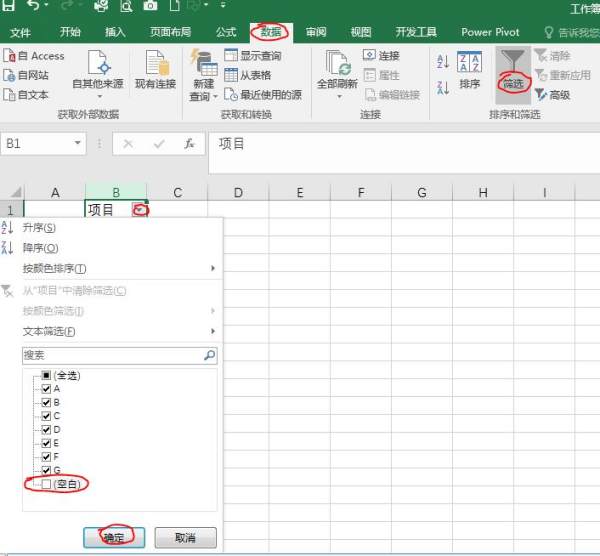The height and width of the screenshot is (556, 600).
Task: Toggle the (全选) select all checkbox
Action: [46, 375]
